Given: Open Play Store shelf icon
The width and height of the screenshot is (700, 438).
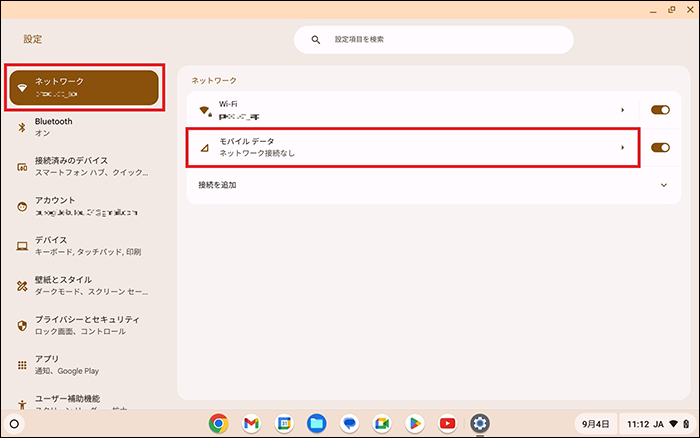Looking at the screenshot, I should point(415,423).
